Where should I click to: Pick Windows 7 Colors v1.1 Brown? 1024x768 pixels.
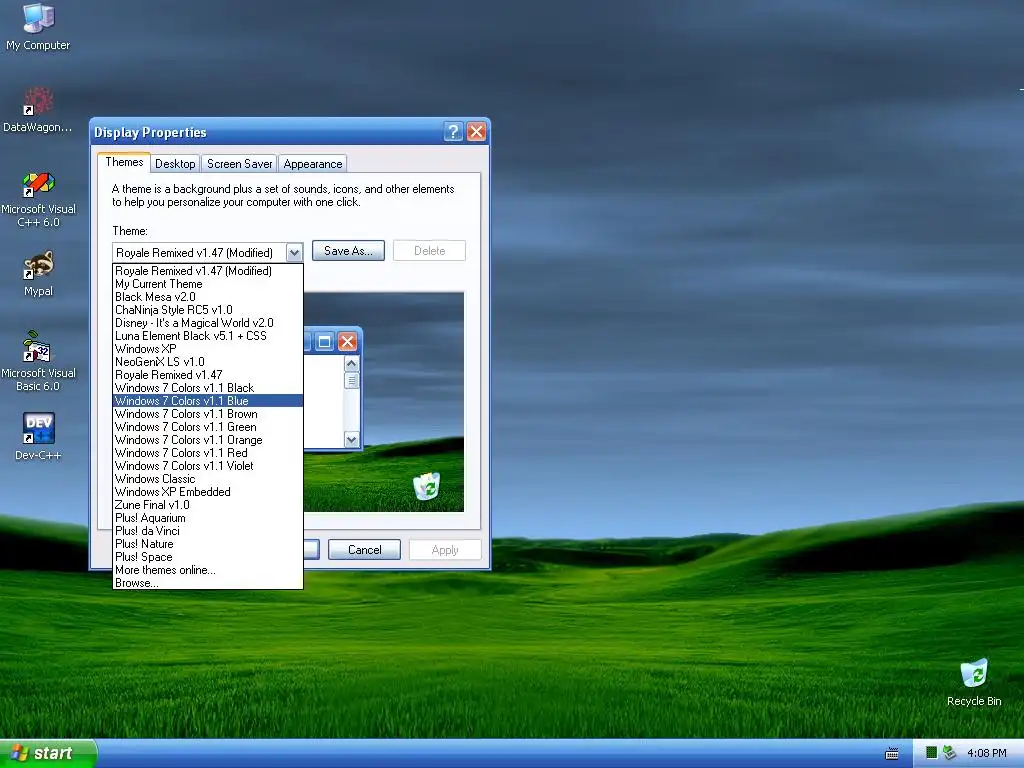(208, 414)
